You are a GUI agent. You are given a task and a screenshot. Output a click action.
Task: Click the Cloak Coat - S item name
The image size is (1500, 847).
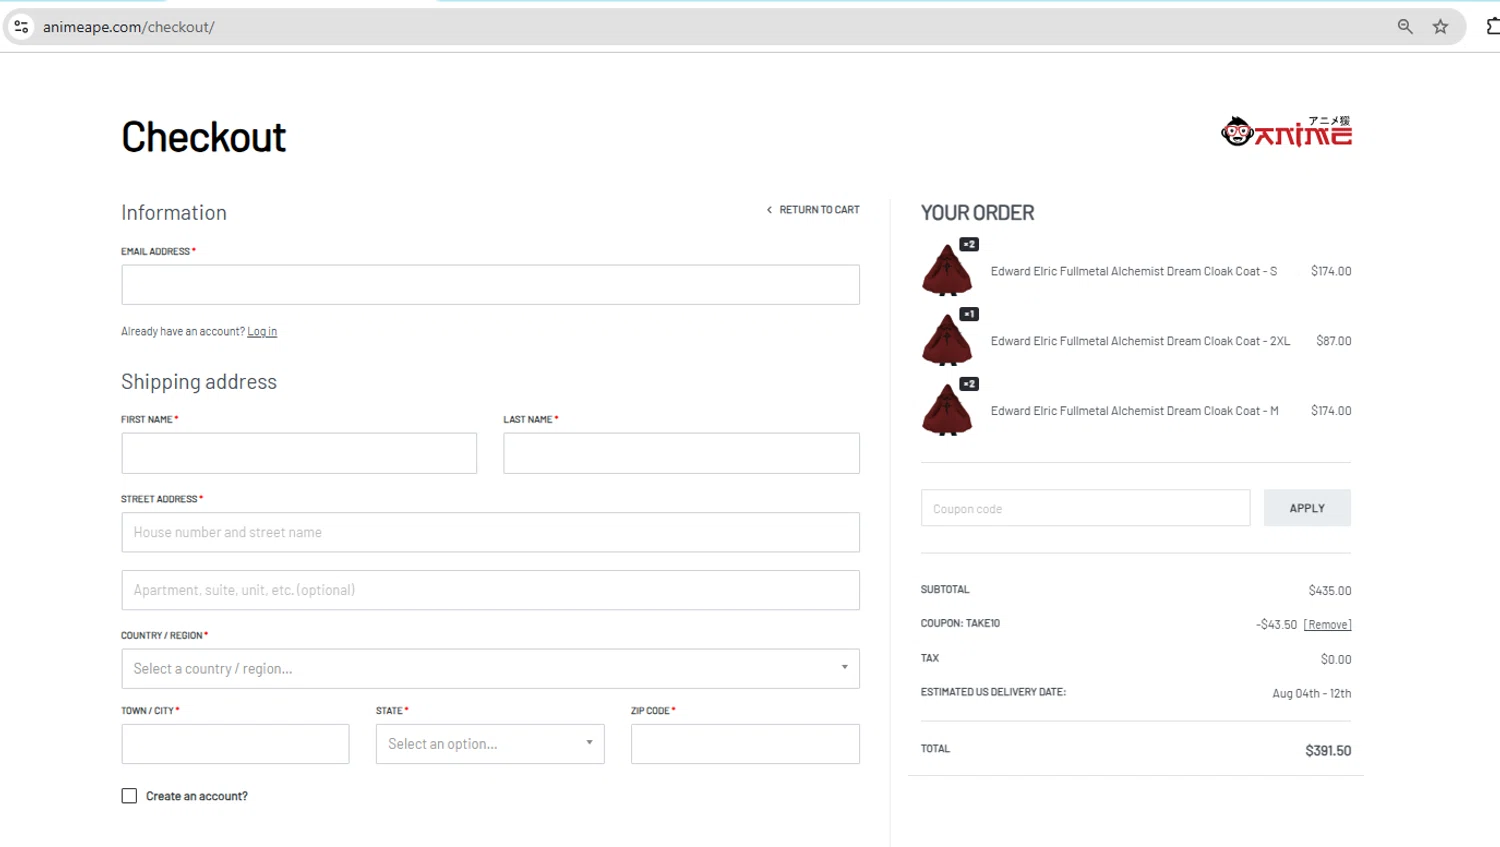coord(1134,271)
